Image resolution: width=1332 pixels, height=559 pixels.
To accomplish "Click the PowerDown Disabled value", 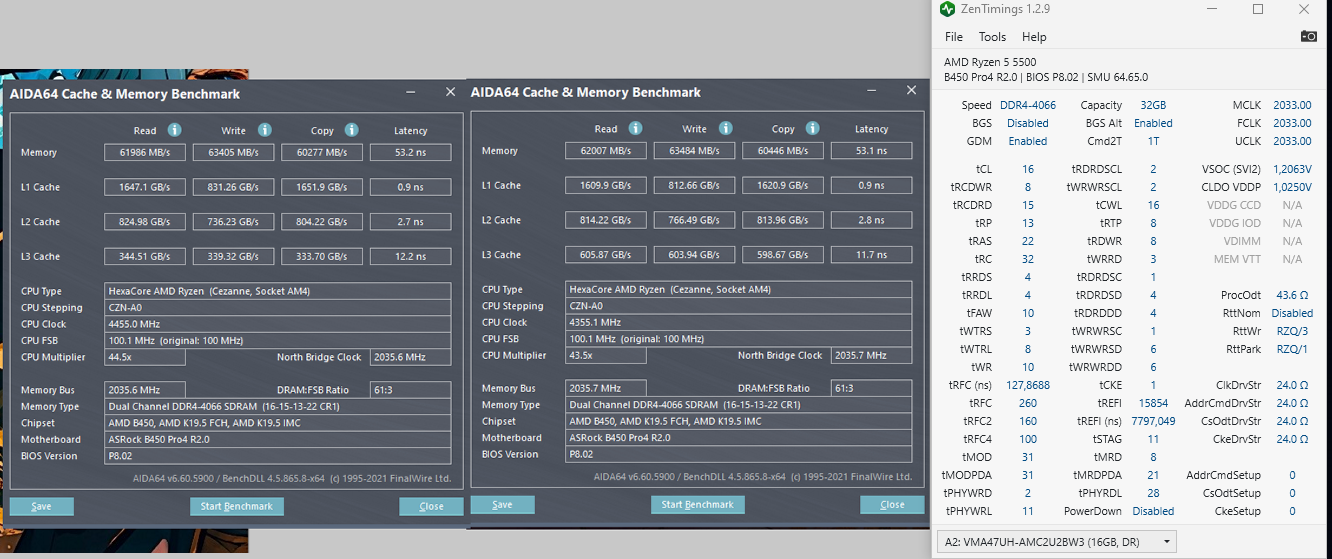I will [x=1152, y=511].
